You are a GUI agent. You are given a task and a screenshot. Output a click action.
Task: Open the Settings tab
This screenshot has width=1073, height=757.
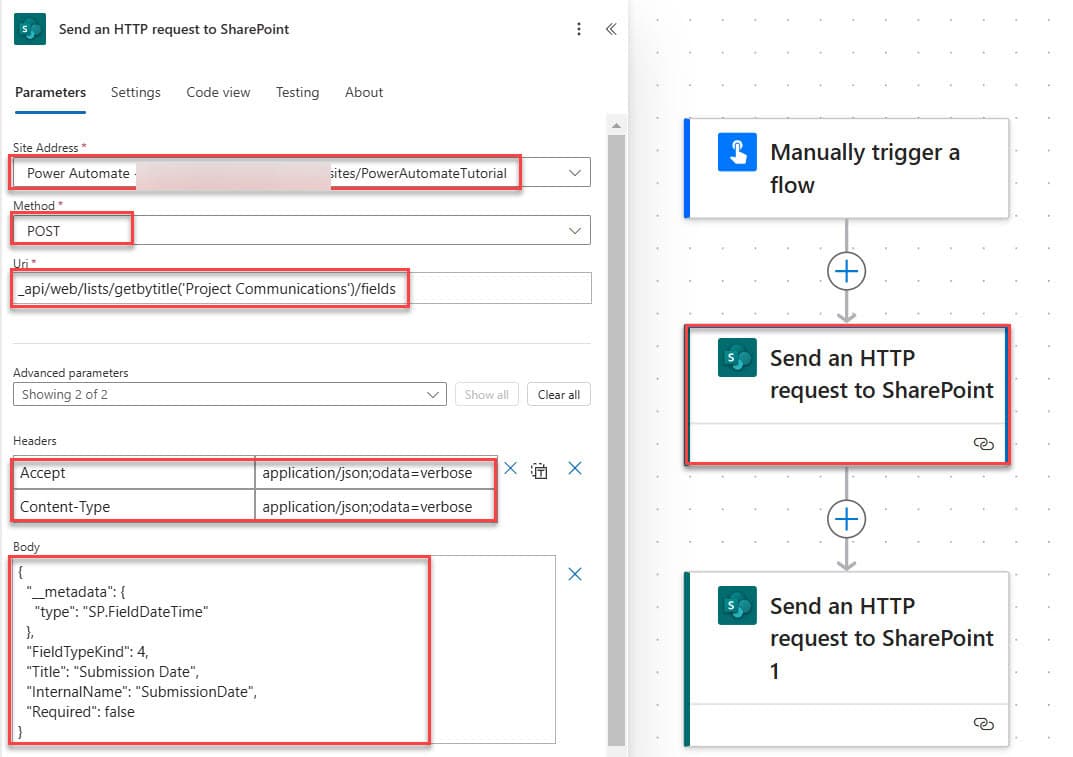click(x=135, y=92)
